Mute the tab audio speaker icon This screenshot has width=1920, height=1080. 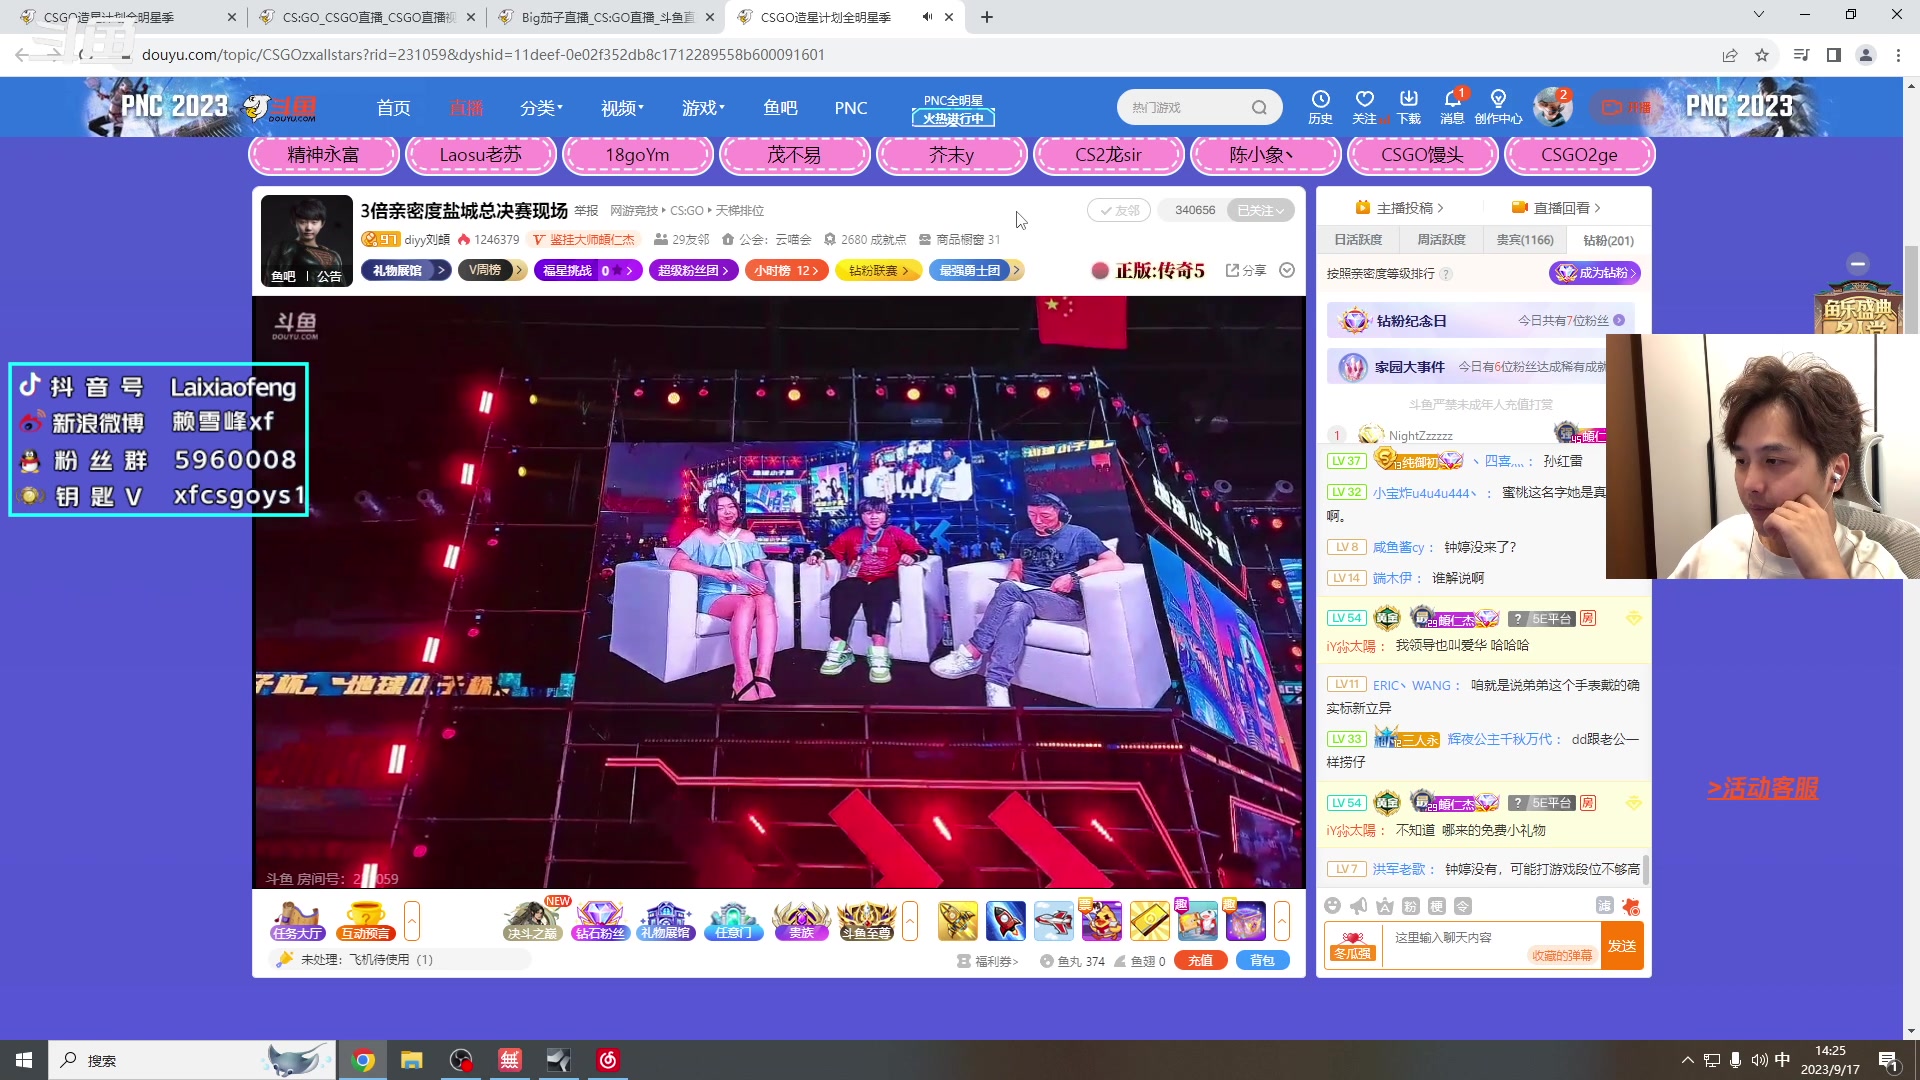(927, 17)
